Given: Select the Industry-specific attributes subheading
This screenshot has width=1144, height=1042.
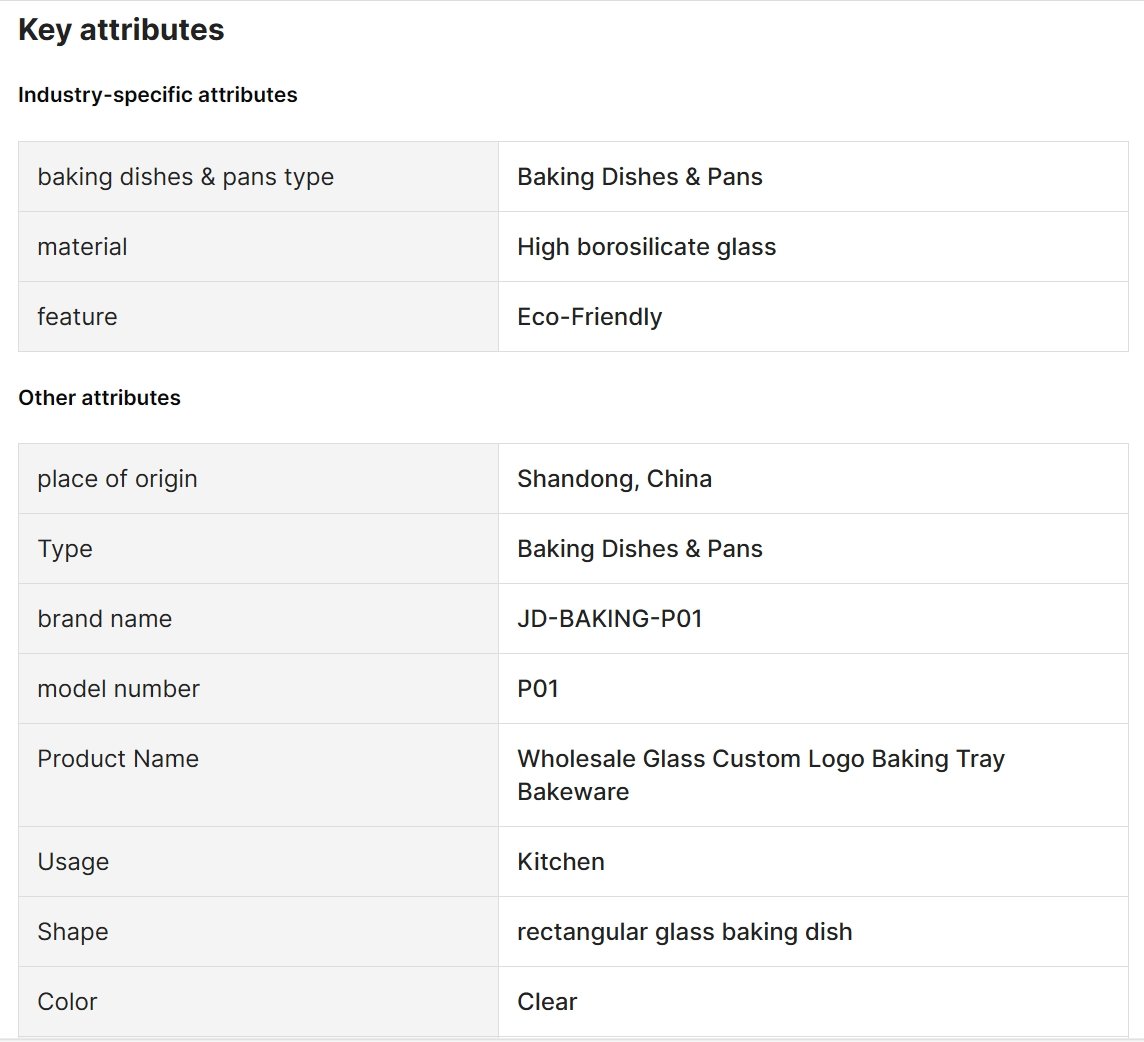Looking at the screenshot, I should pos(158,95).
